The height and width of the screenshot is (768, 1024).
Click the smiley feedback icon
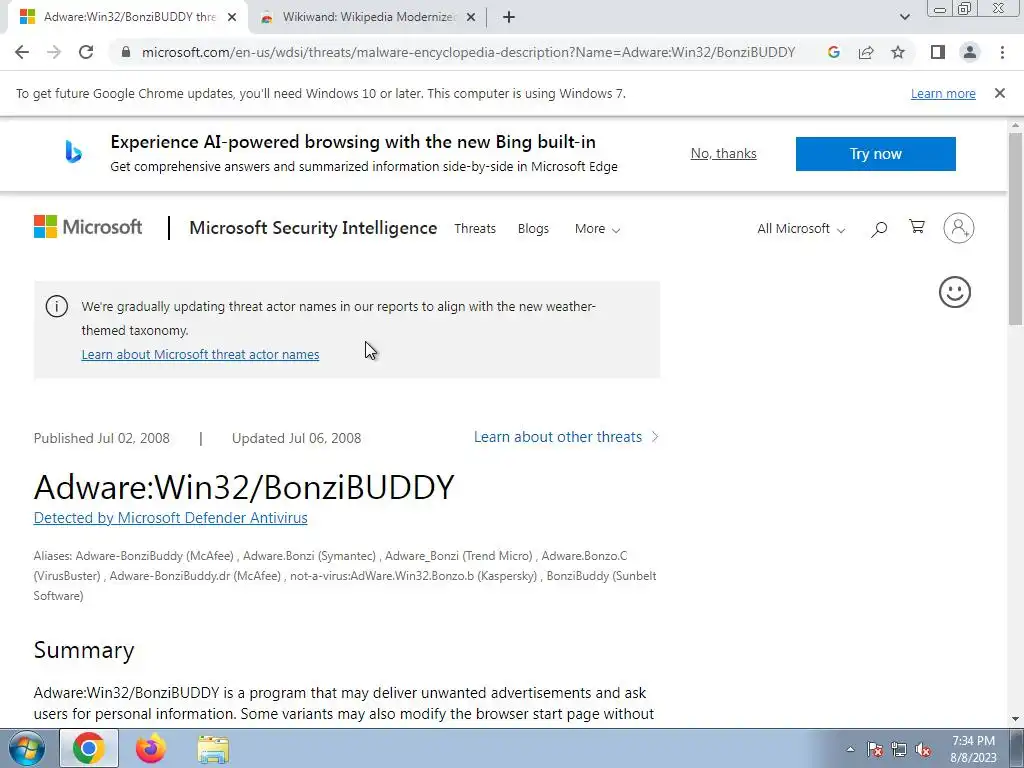pos(955,292)
